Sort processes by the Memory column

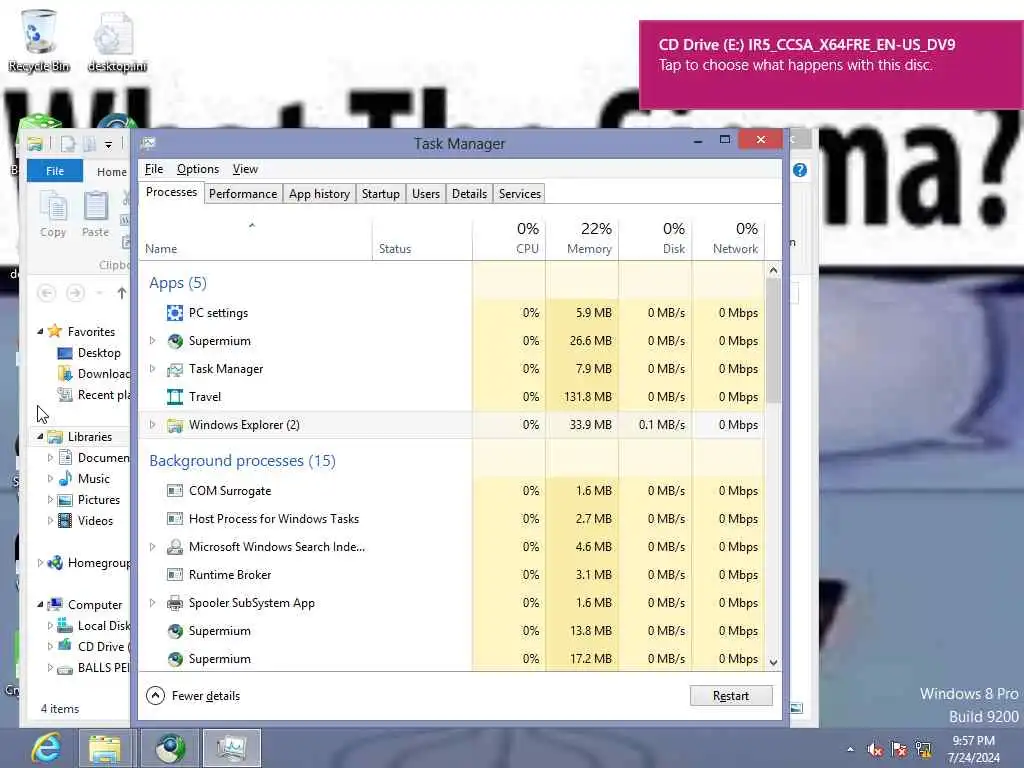point(583,238)
